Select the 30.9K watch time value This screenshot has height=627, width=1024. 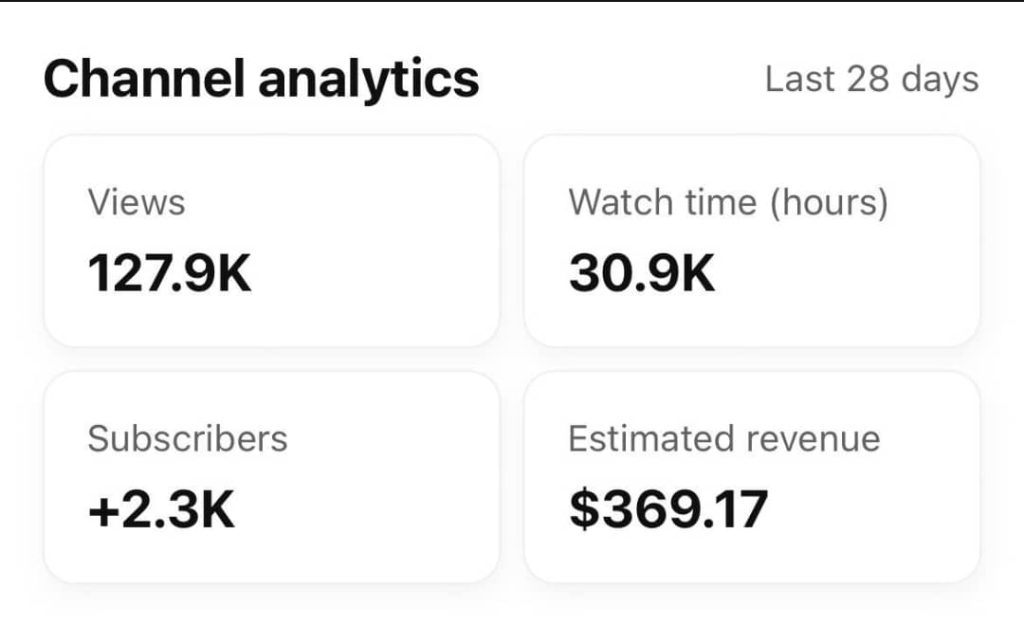(x=642, y=274)
